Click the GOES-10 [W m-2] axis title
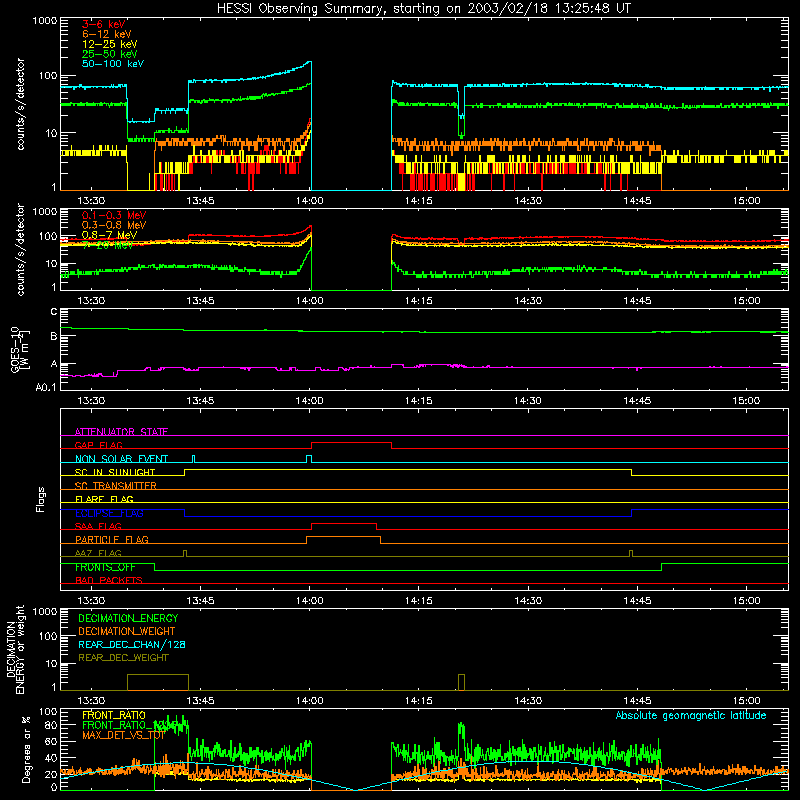800x800 pixels. click(20, 350)
